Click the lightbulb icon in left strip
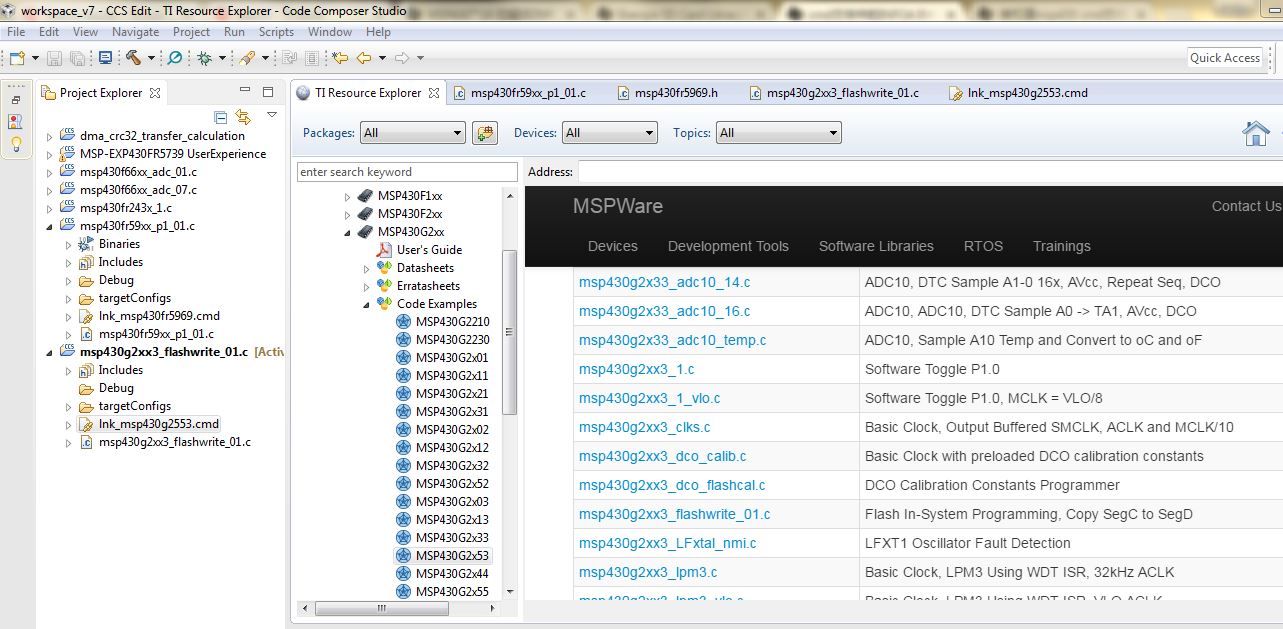 [x=16, y=144]
